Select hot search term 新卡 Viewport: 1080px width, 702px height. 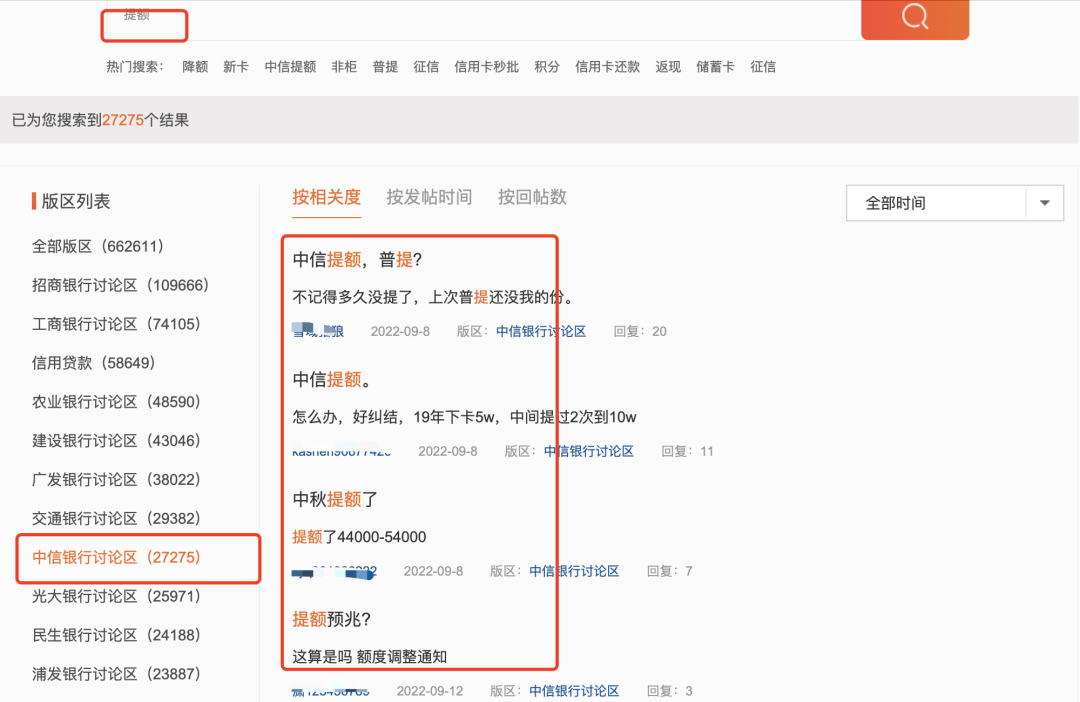(x=236, y=67)
